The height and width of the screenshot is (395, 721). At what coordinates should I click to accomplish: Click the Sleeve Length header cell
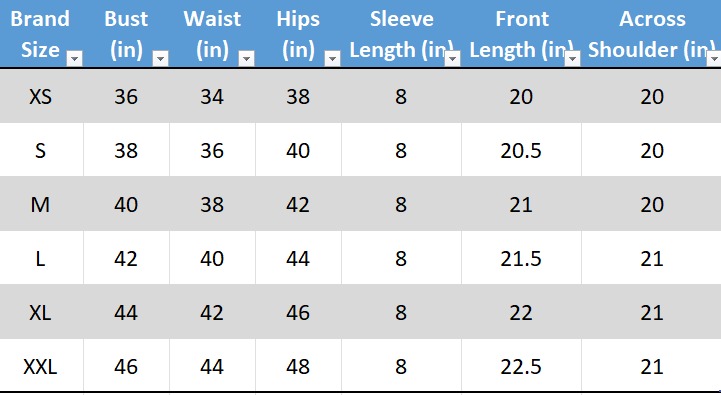coord(401,34)
